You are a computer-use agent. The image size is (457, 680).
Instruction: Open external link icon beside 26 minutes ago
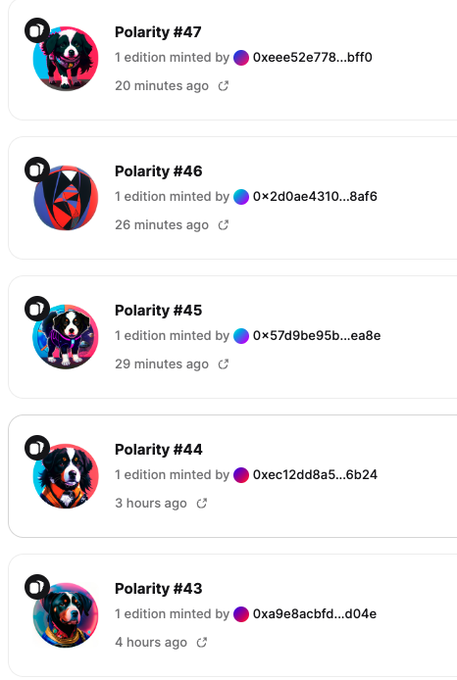223,225
